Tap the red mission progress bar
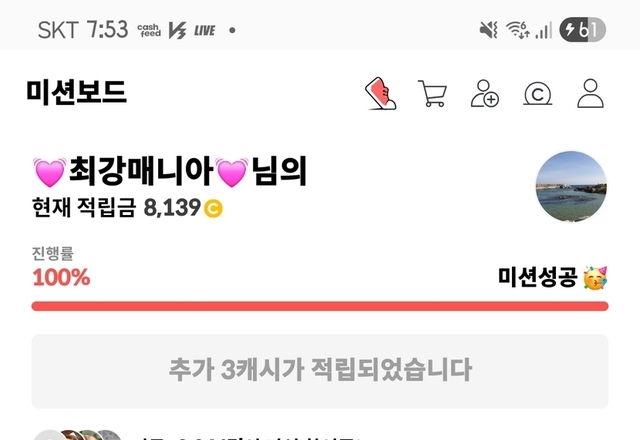 320,306
